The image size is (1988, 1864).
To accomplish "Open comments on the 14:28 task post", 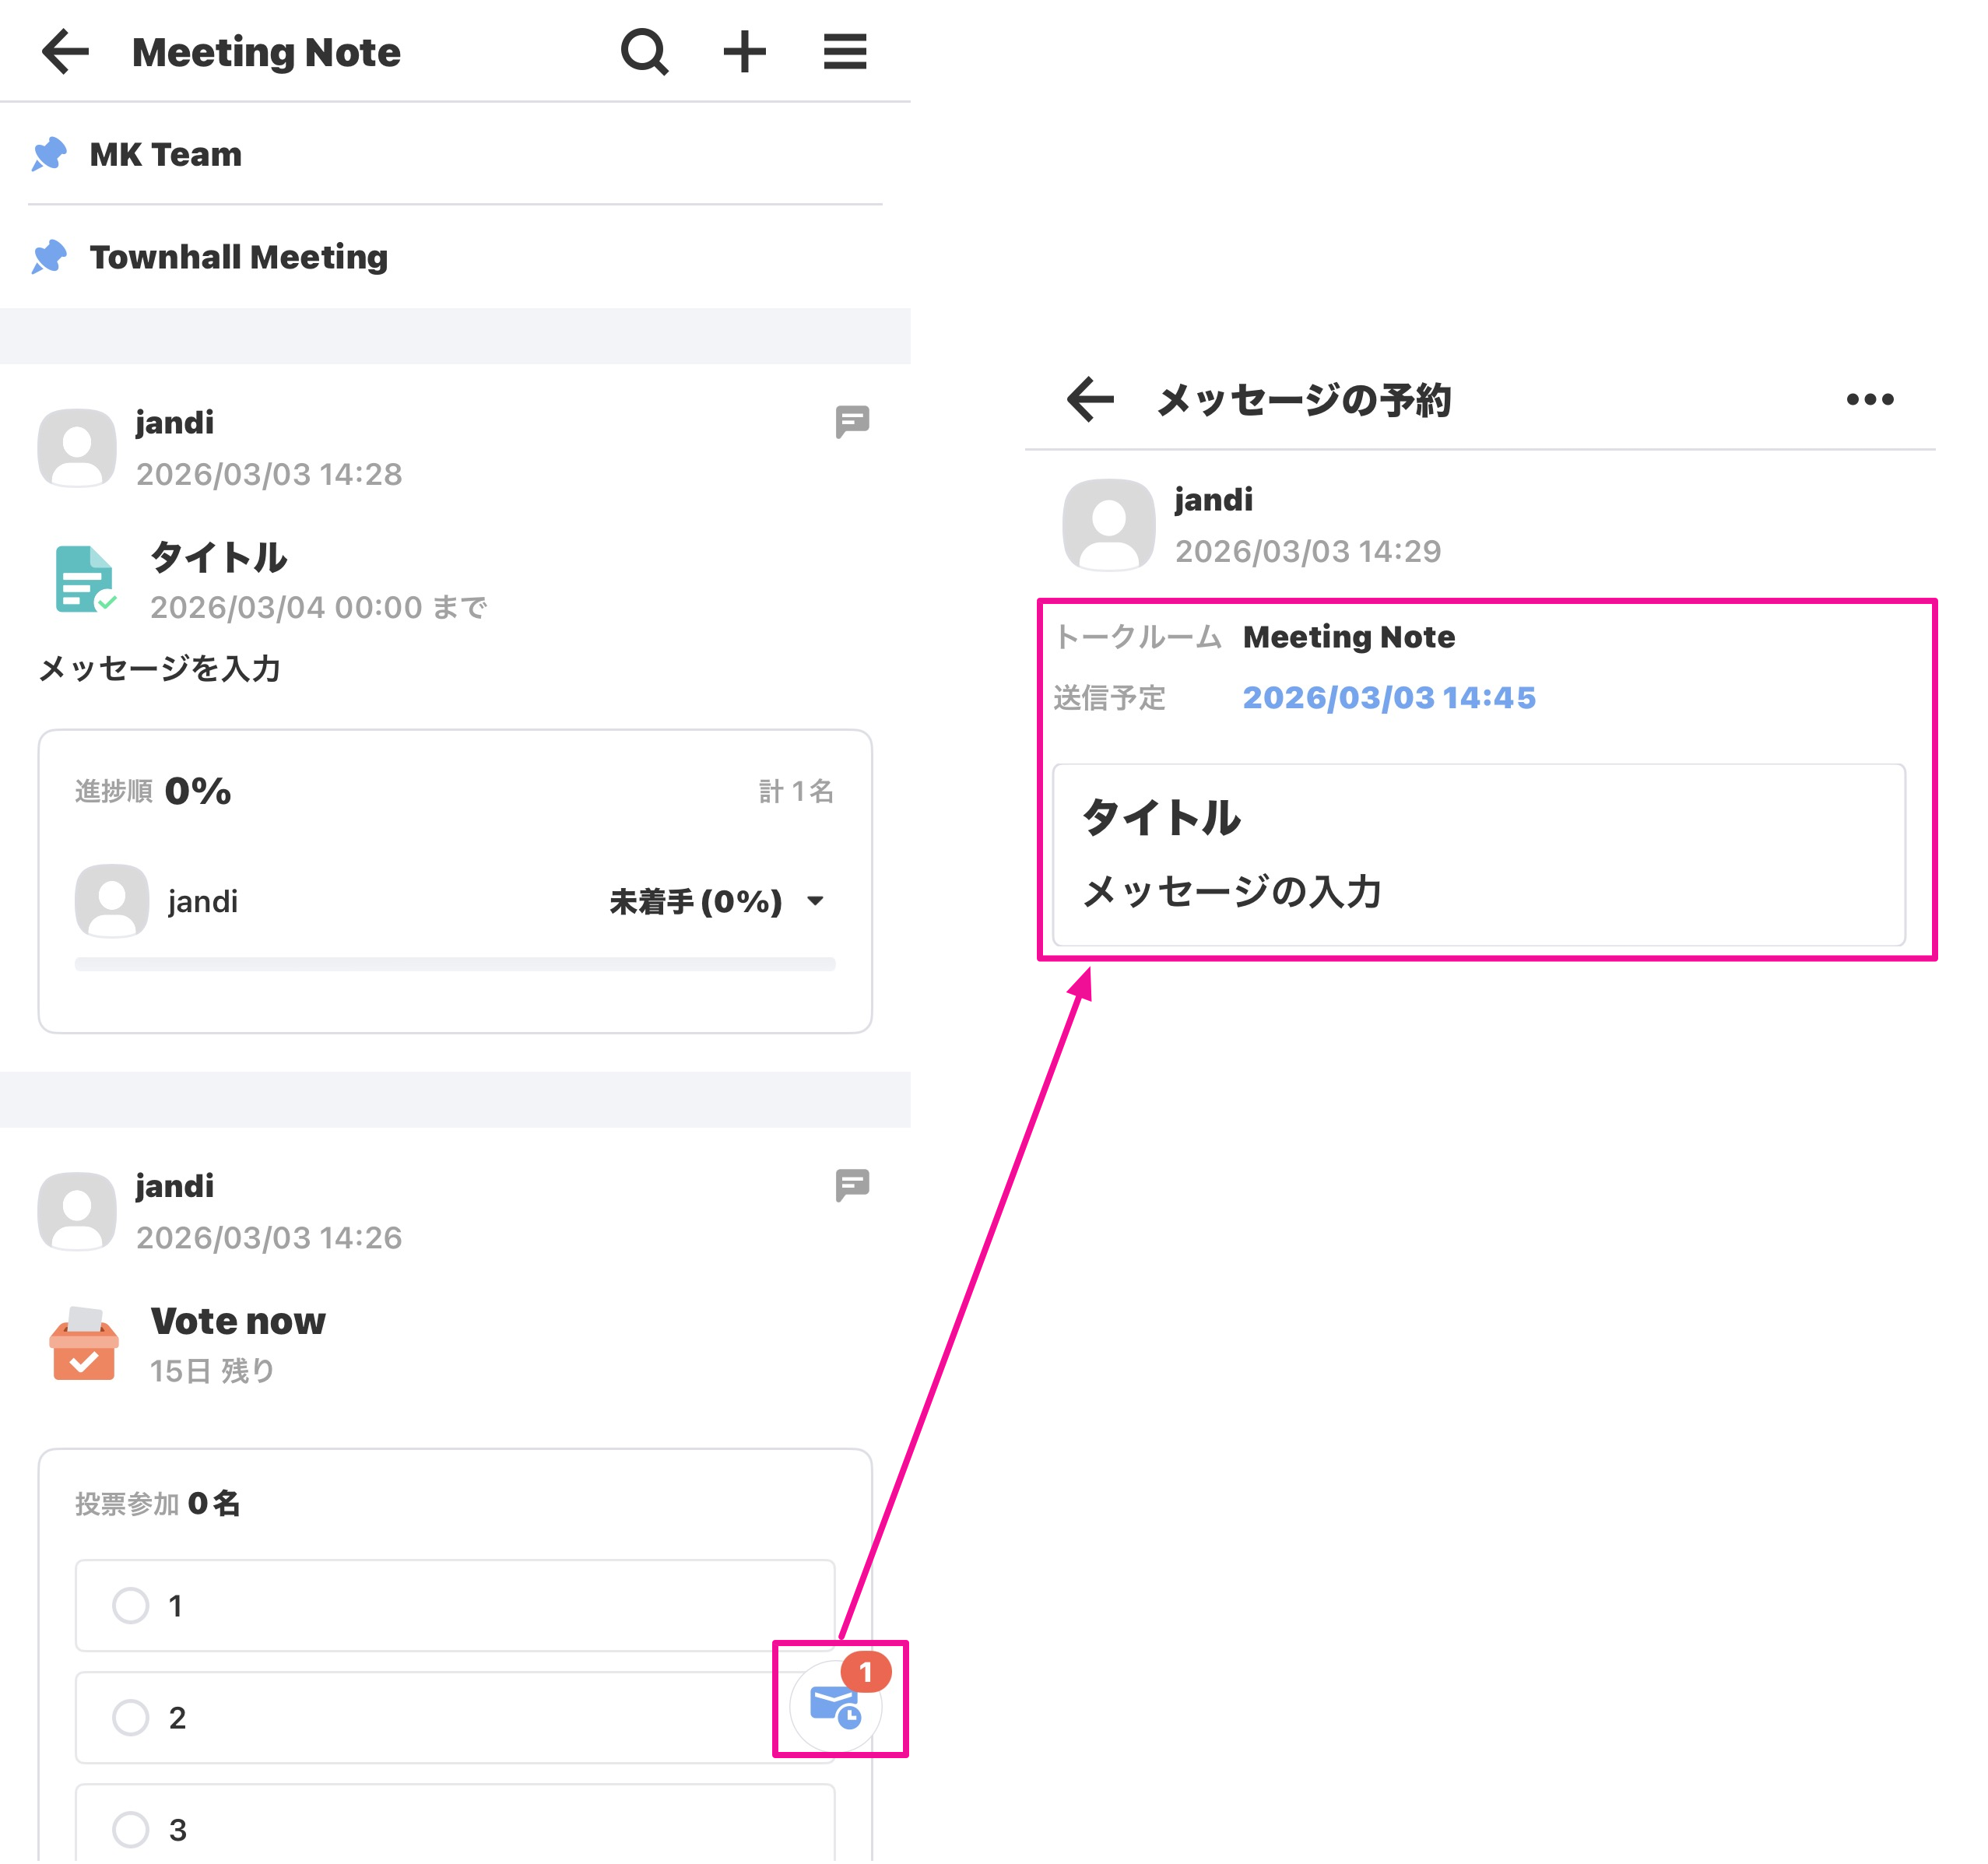I will click(x=852, y=422).
